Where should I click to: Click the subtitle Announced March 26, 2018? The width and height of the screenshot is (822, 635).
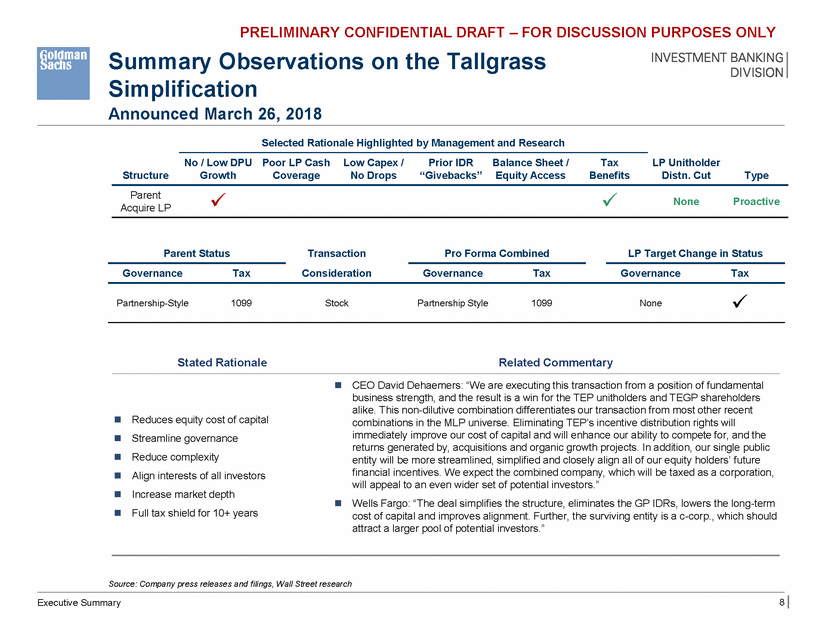[215, 114]
